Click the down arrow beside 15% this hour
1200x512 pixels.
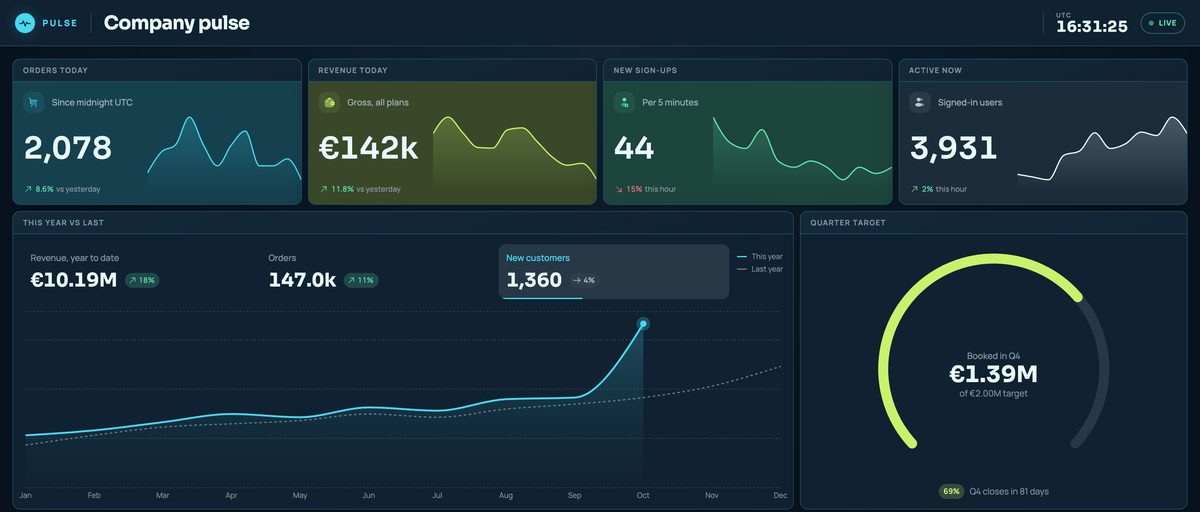[618, 189]
